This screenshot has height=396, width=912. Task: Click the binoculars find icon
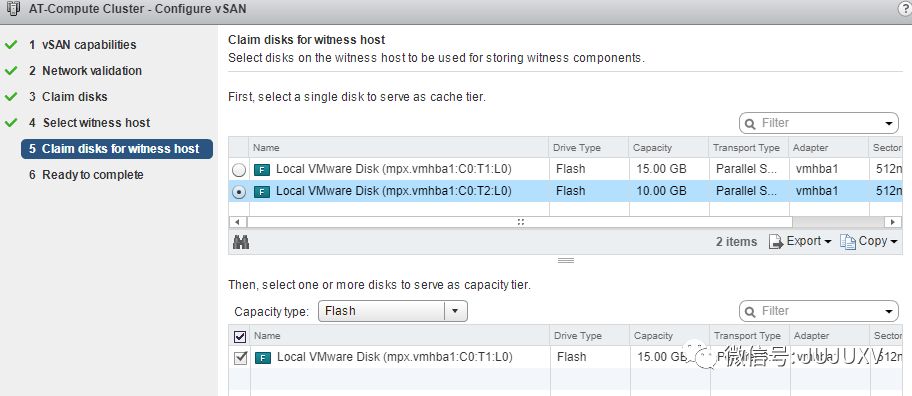click(x=241, y=242)
